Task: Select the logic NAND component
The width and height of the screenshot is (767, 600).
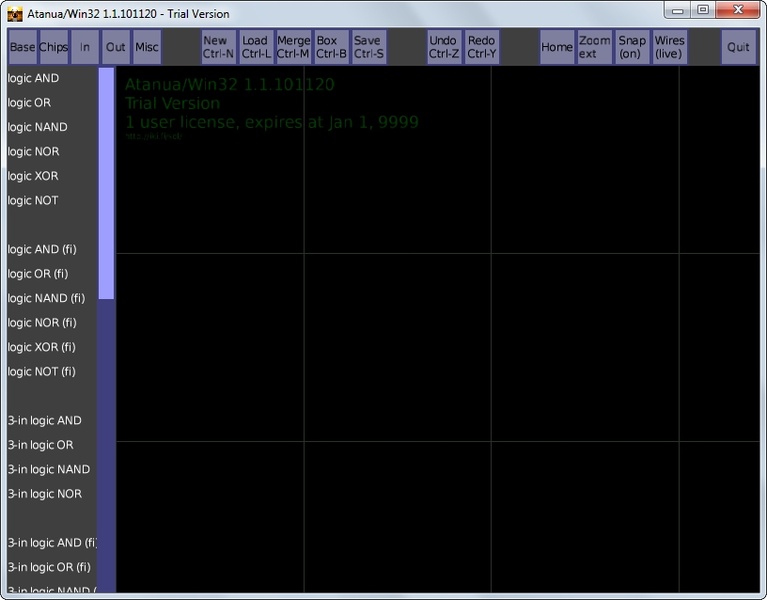Action: tap(38, 127)
